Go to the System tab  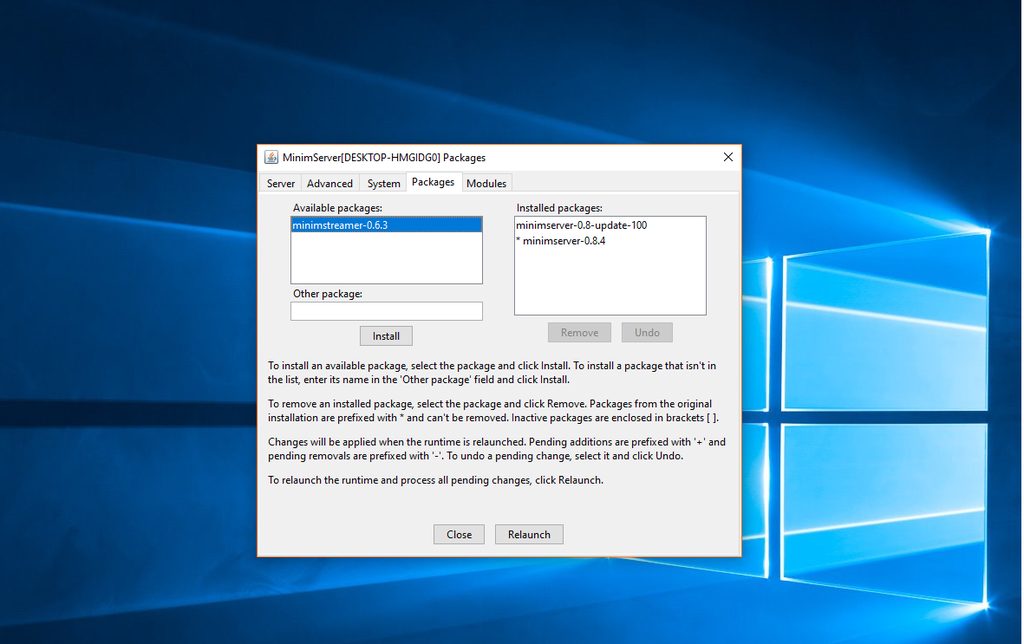[x=383, y=183]
